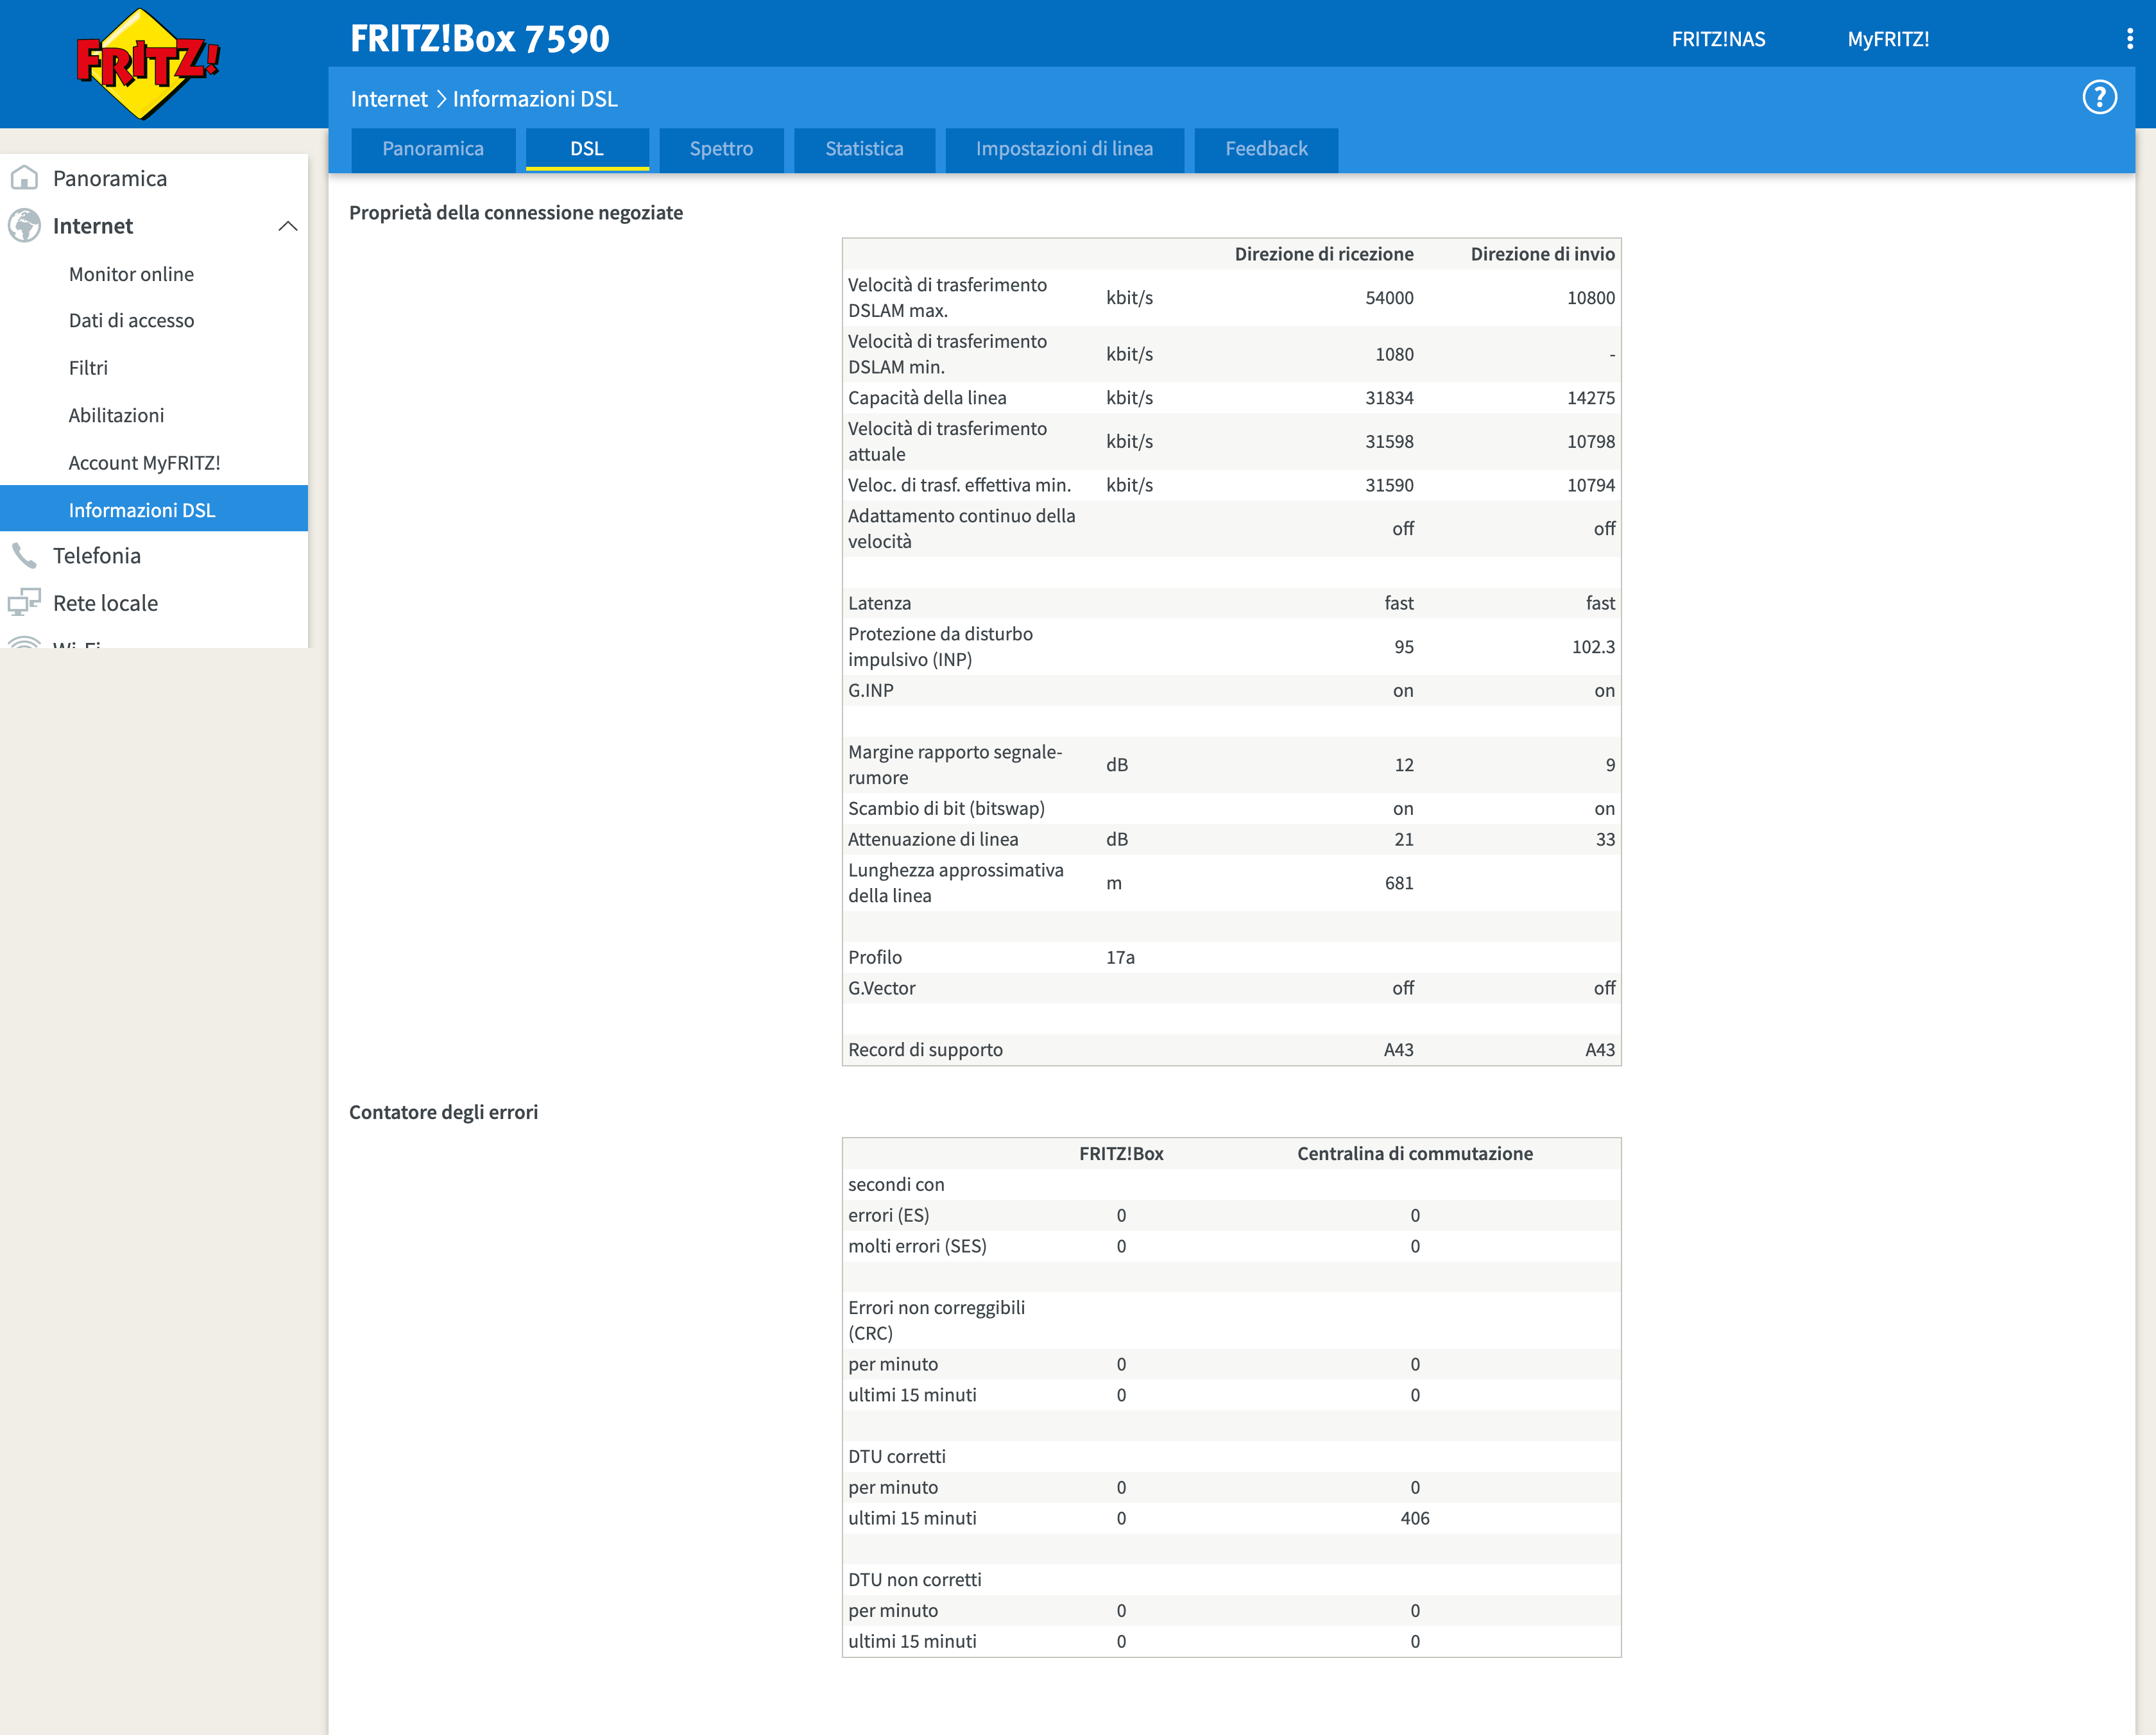Image resolution: width=2156 pixels, height=1735 pixels.
Task: Open MyFRITZ! link in header
Action: [1888, 39]
